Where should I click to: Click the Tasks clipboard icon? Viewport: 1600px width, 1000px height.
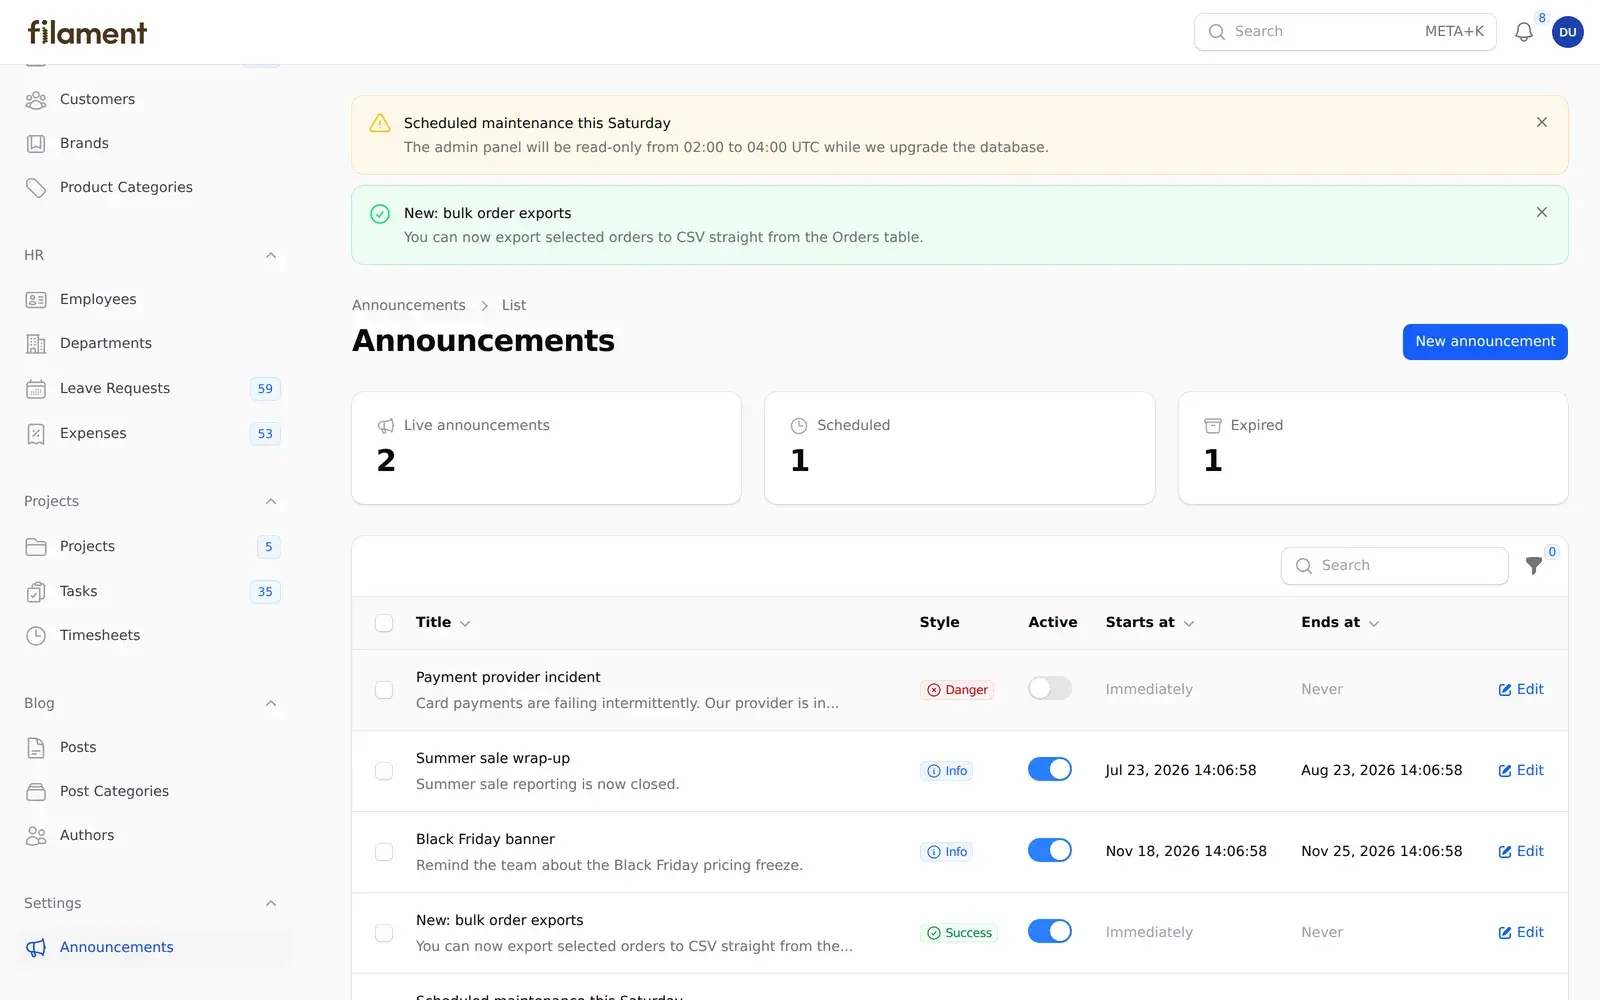[36, 592]
